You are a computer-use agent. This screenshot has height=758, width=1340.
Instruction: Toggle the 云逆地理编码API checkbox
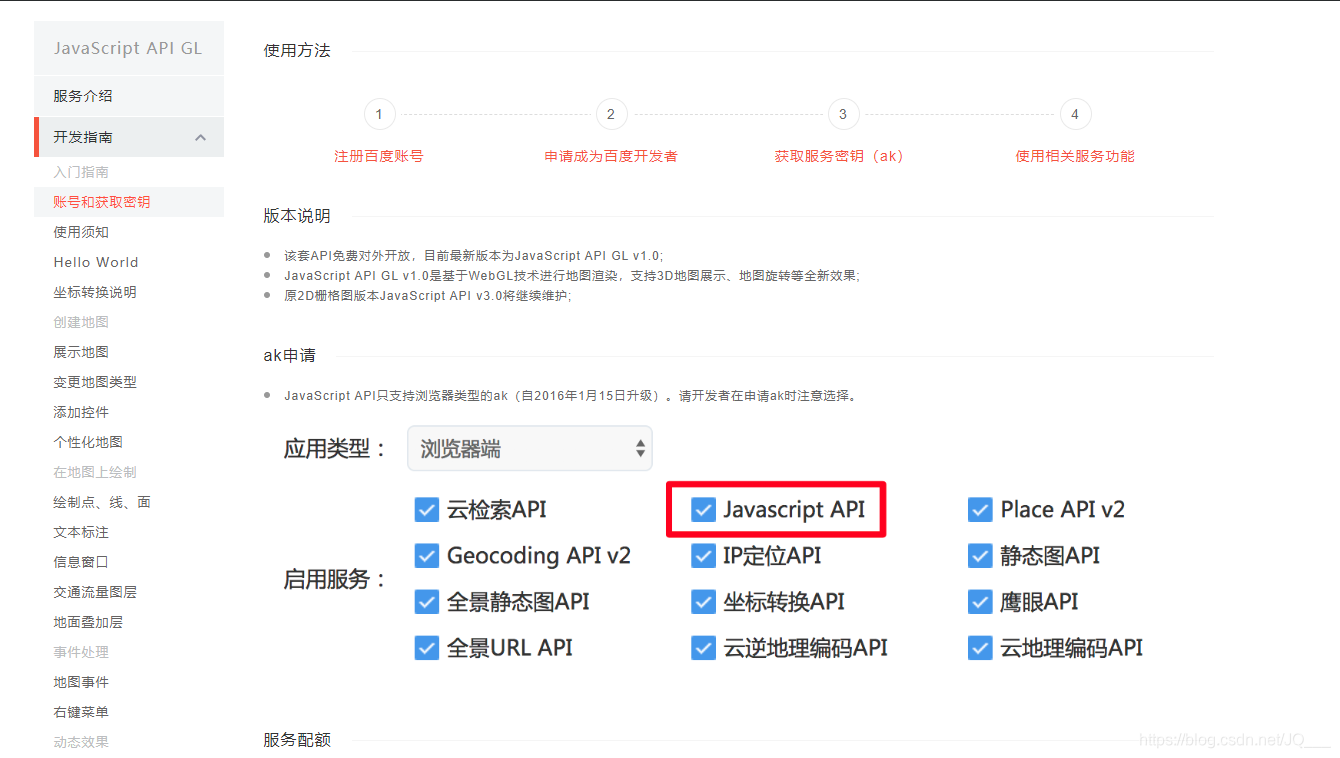pos(704,648)
